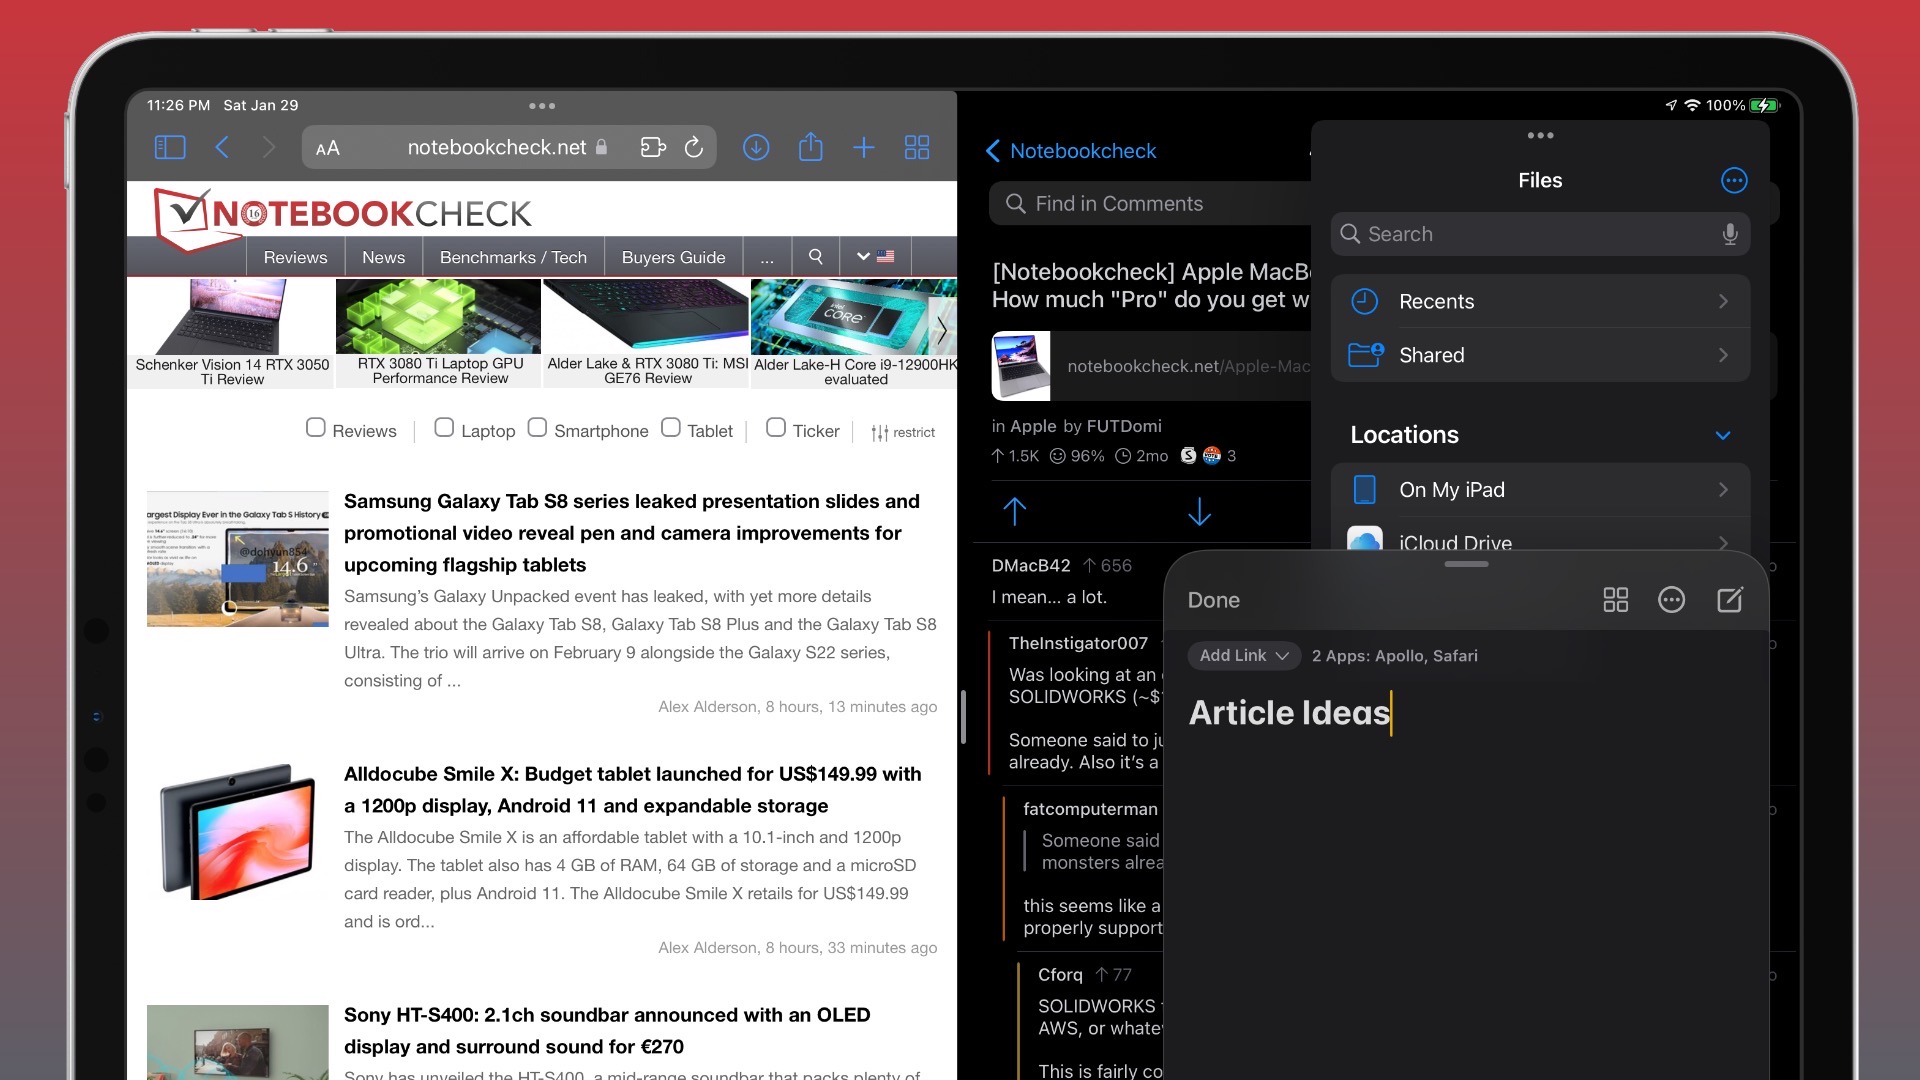
Task: Expand the Add Link dropdown
Action: (x=1244, y=655)
